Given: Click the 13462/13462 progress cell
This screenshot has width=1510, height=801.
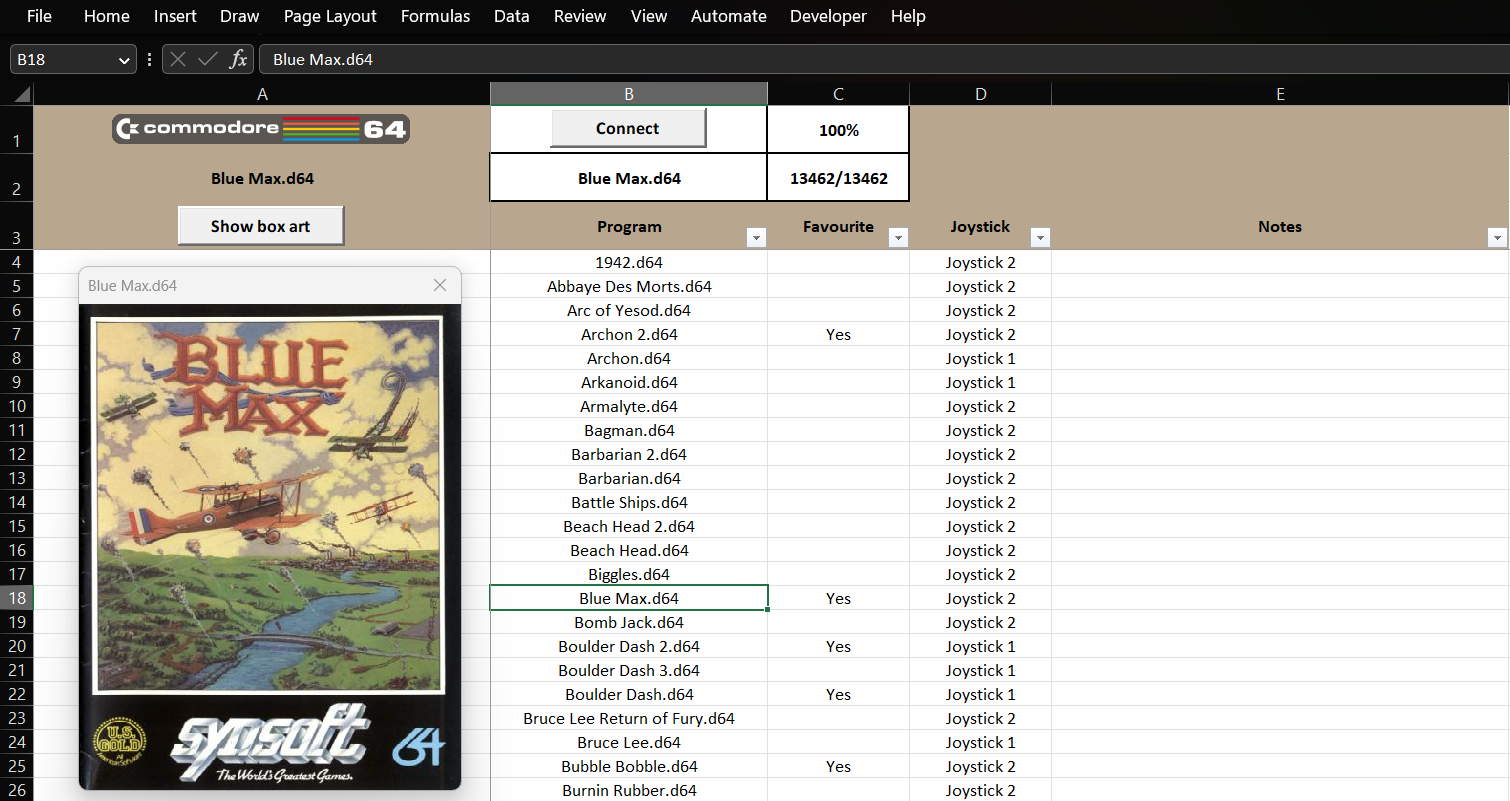Looking at the screenshot, I should 838,177.
